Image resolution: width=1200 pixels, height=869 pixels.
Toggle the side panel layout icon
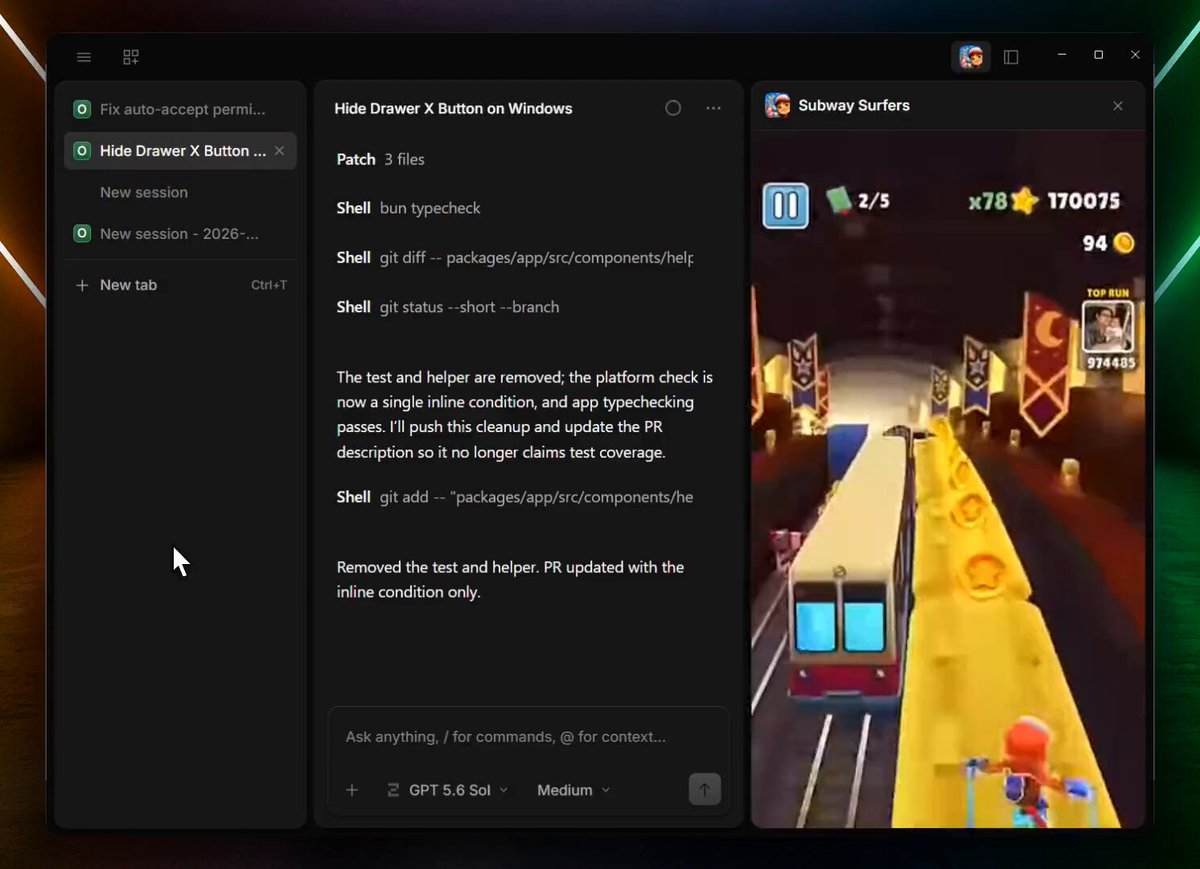[x=1011, y=57]
